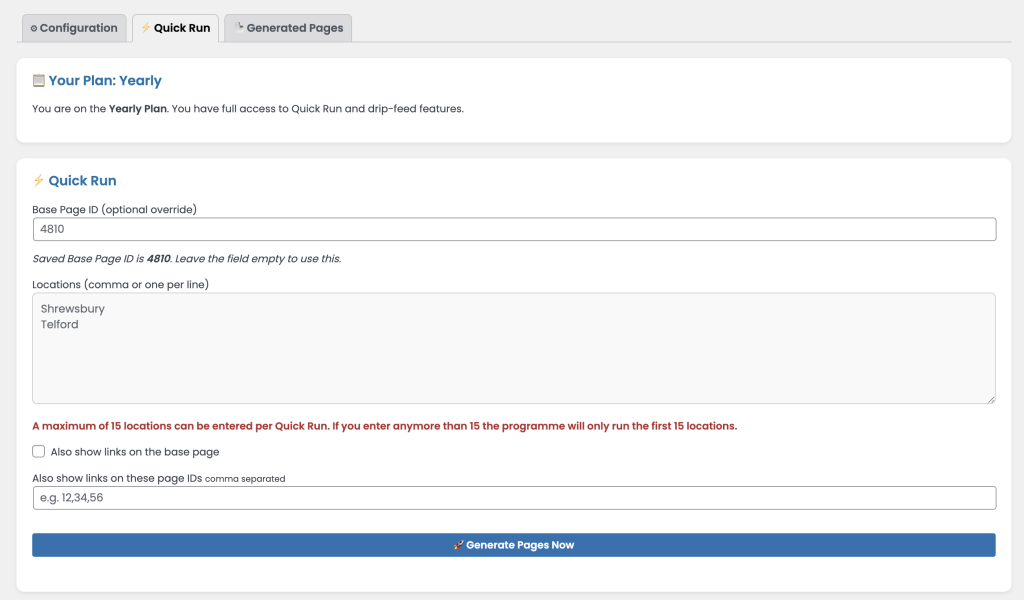Click the red 15 locations maximum warning
The width and height of the screenshot is (1024, 600).
385,426
